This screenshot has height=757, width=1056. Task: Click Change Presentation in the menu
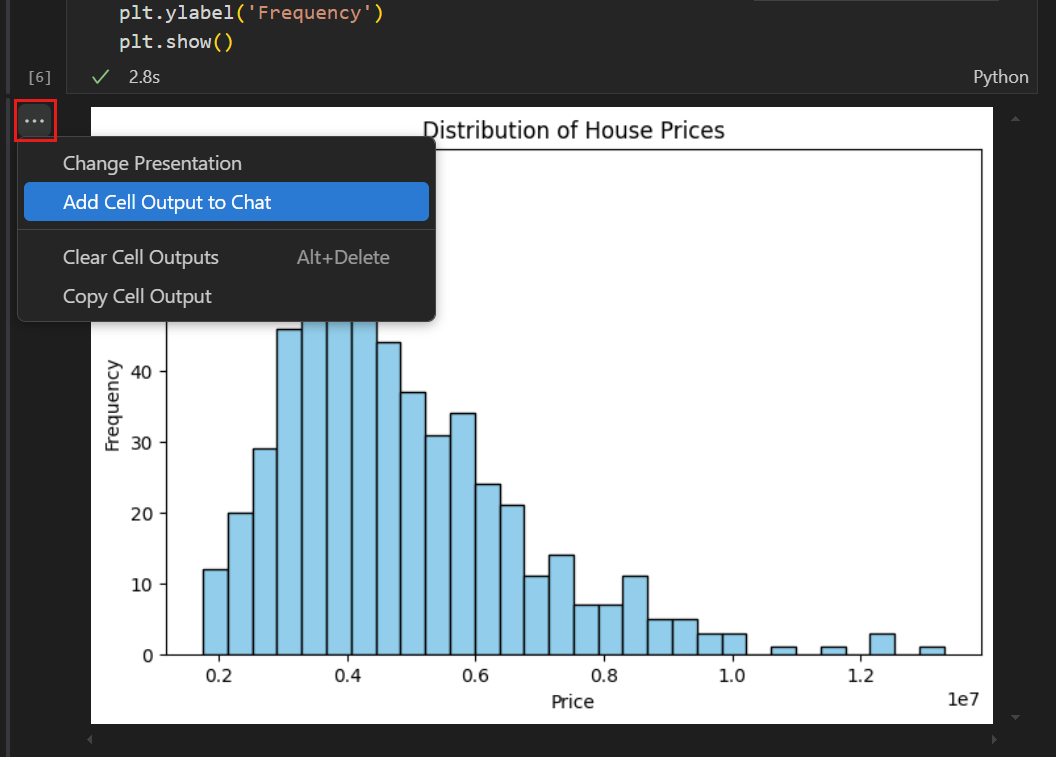pyautogui.click(x=151, y=163)
